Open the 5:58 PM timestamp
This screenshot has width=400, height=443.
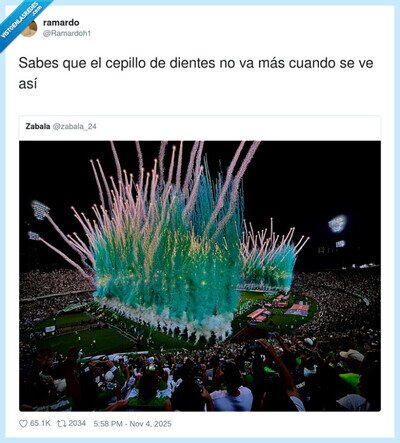tap(108, 424)
